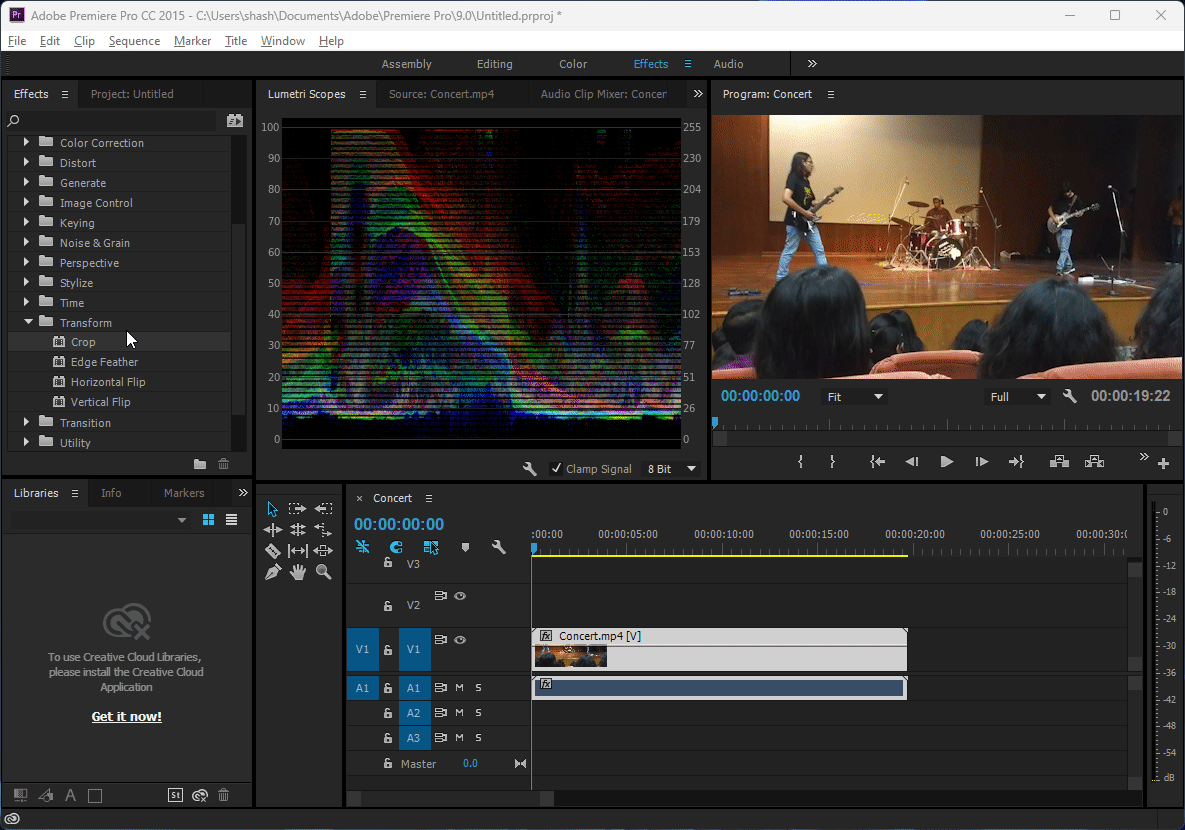Select the Razor tool

[271, 550]
